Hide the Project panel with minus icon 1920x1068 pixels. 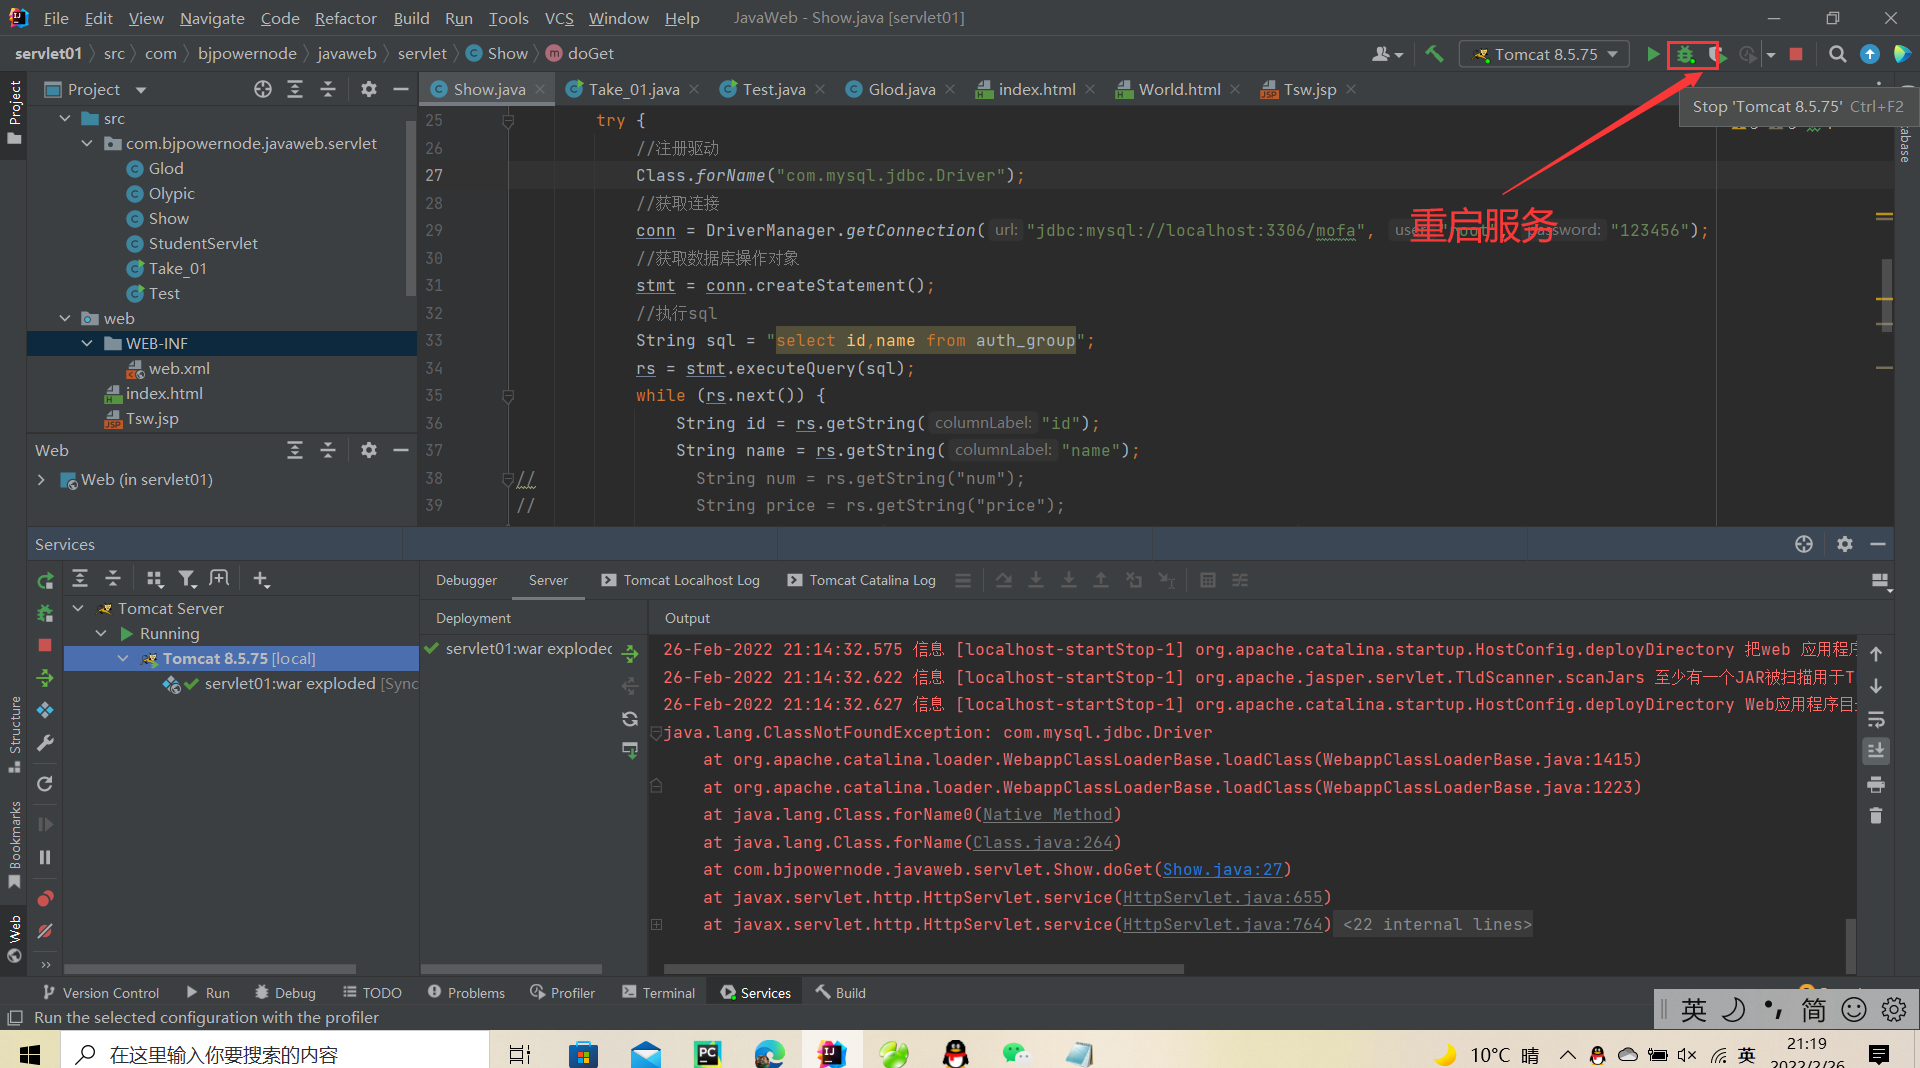coord(401,89)
